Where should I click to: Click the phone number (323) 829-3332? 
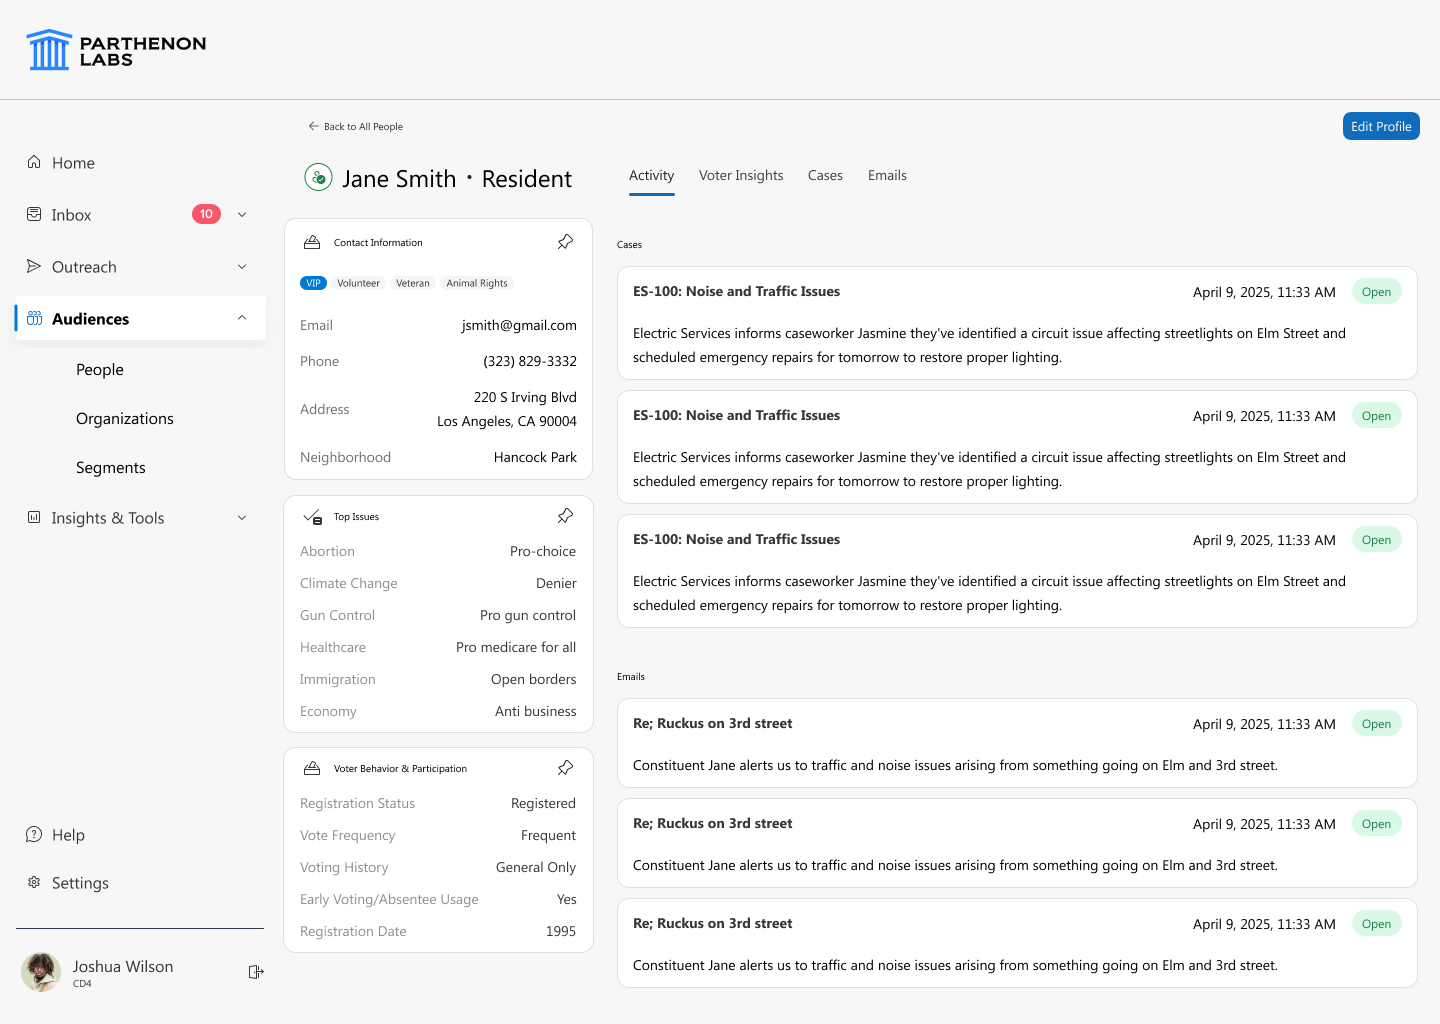530,361
